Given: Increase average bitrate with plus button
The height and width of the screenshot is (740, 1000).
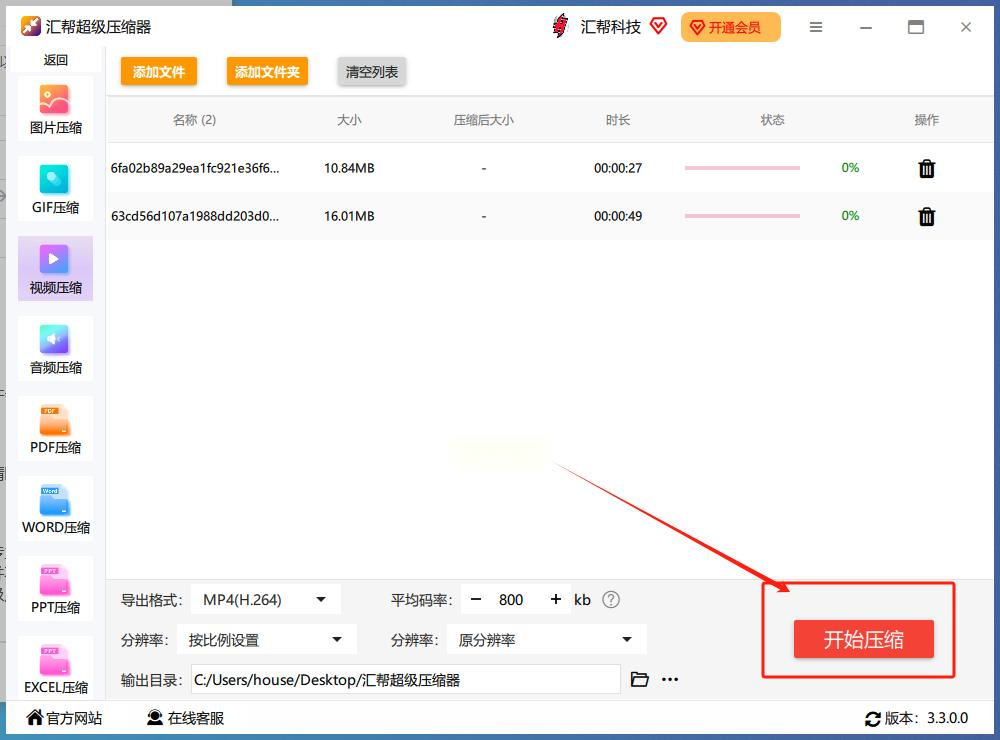Looking at the screenshot, I should pyautogui.click(x=555, y=600).
